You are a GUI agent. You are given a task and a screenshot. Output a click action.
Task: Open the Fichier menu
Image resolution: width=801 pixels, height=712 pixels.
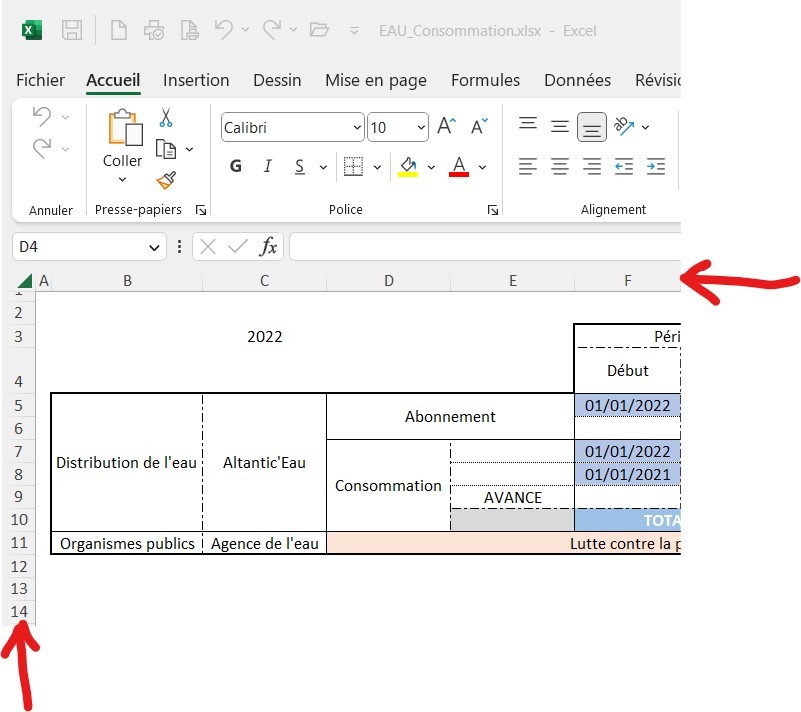coord(40,80)
